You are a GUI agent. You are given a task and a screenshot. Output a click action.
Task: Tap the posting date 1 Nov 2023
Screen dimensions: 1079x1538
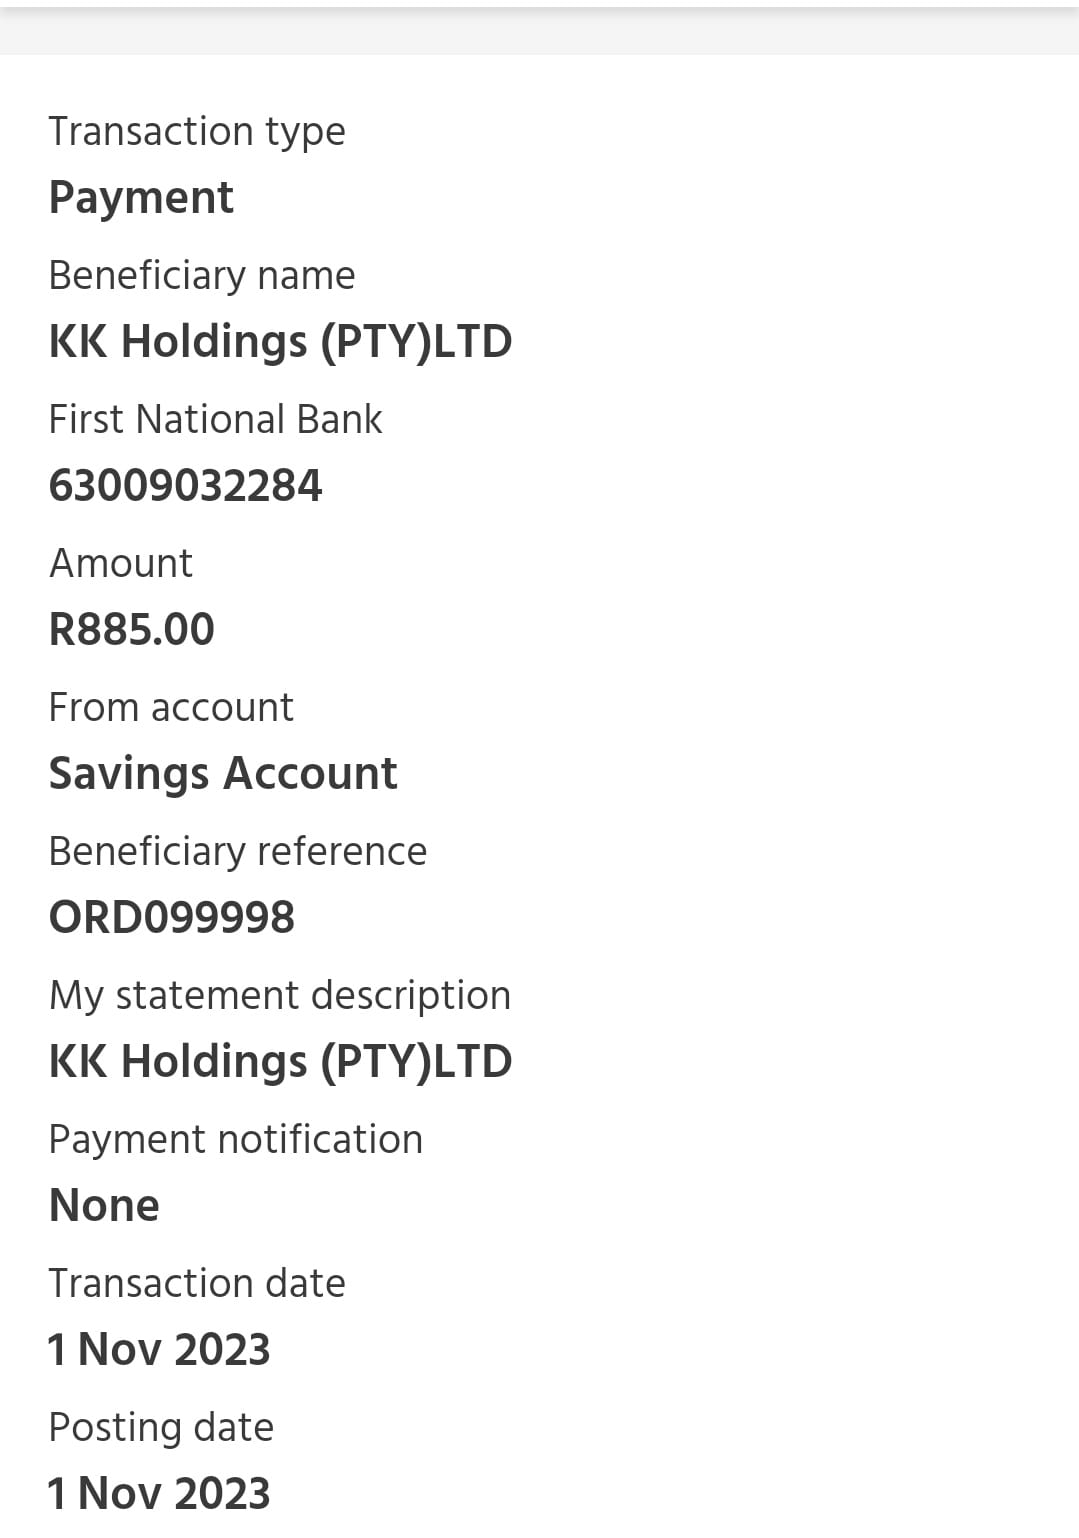point(159,1494)
